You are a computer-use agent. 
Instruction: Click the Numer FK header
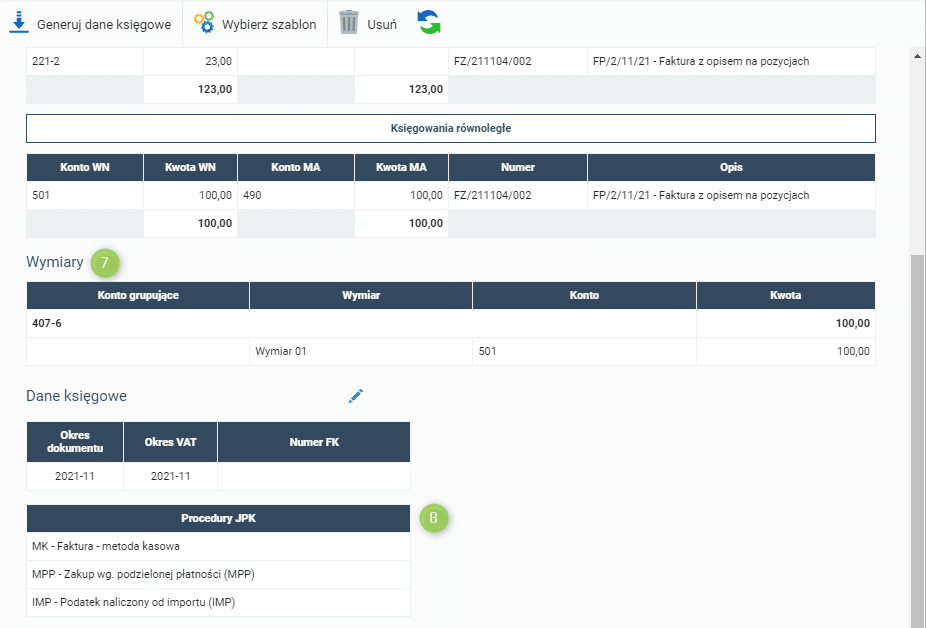[x=314, y=442]
